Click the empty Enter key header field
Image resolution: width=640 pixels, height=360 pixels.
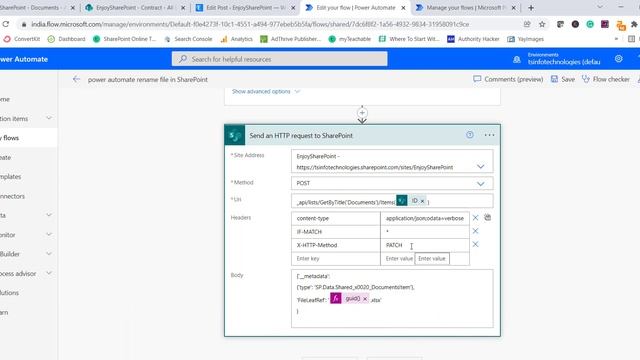[x=336, y=258]
